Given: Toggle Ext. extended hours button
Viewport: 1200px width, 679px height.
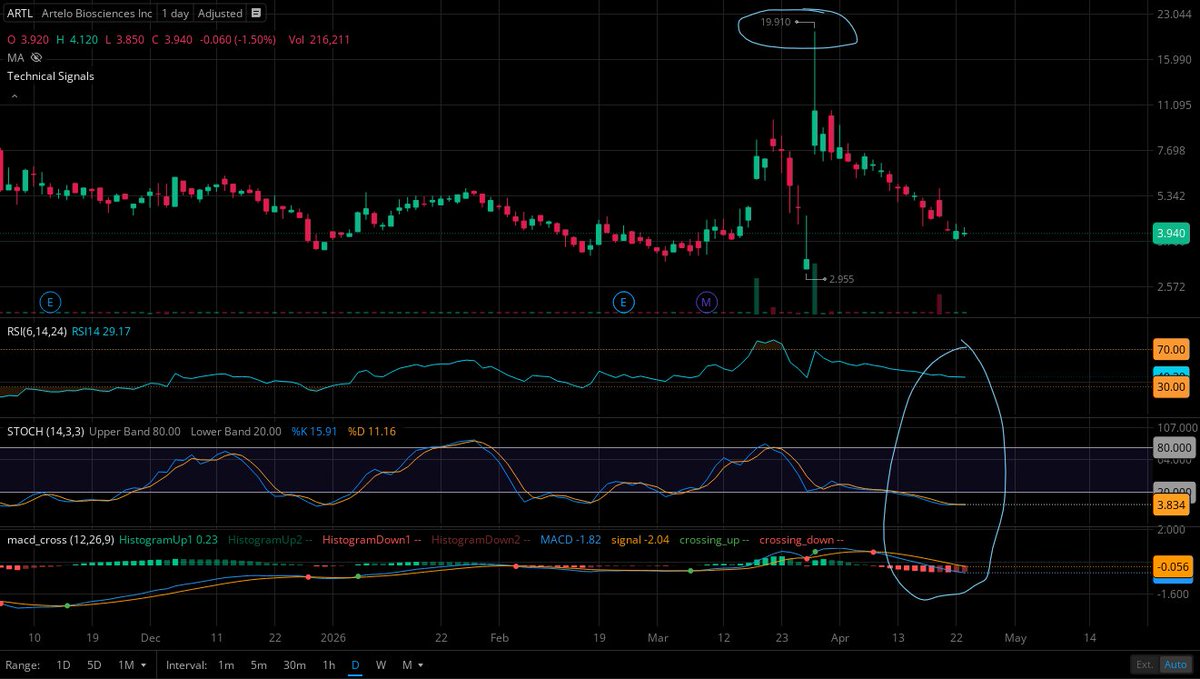Looking at the screenshot, I should [1145, 664].
